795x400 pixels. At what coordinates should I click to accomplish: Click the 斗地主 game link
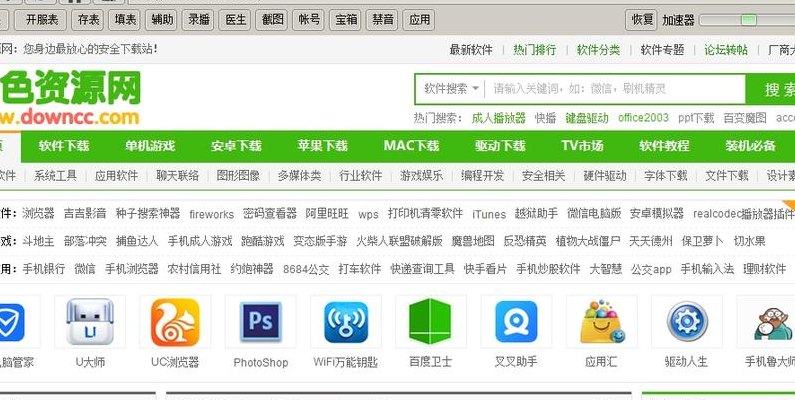(x=39, y=241)
